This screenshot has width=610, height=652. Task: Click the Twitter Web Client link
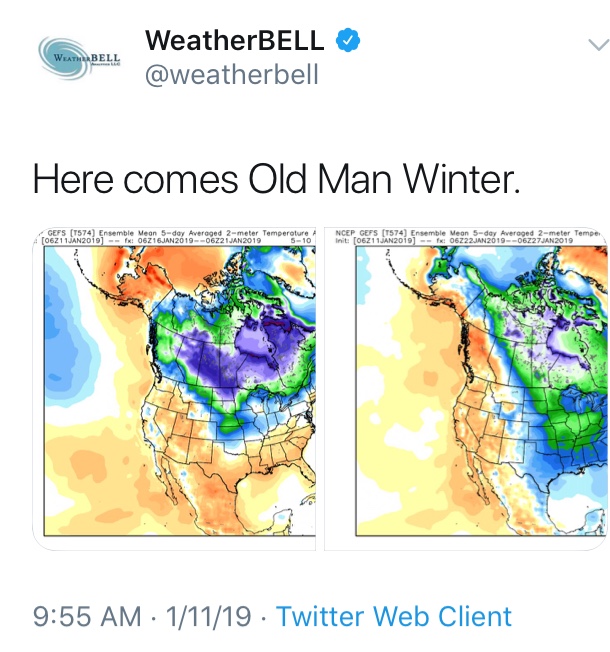pyautogui.click(x=394, y=616)
